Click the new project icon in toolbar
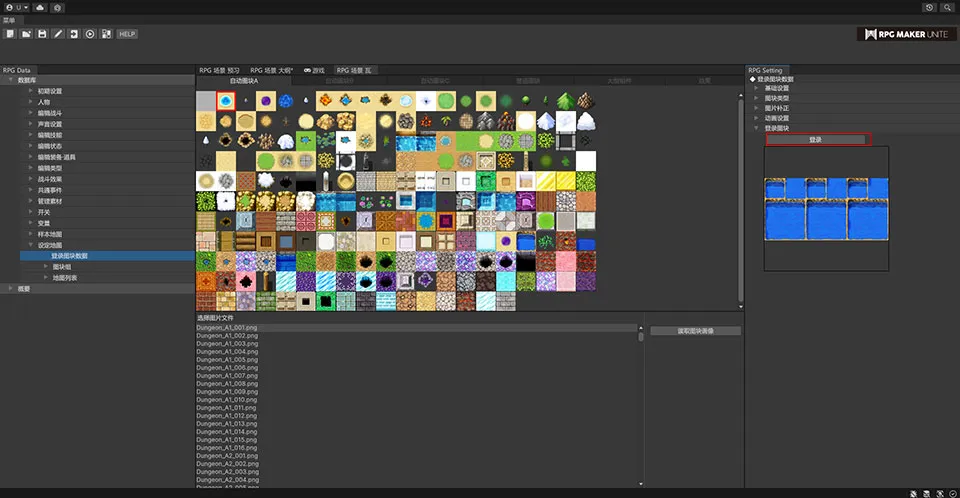The image size is (960, 498). 9,34
